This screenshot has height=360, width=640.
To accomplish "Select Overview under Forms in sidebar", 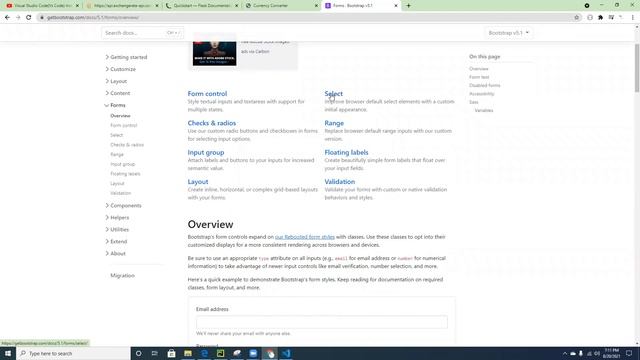I will 120,116.
